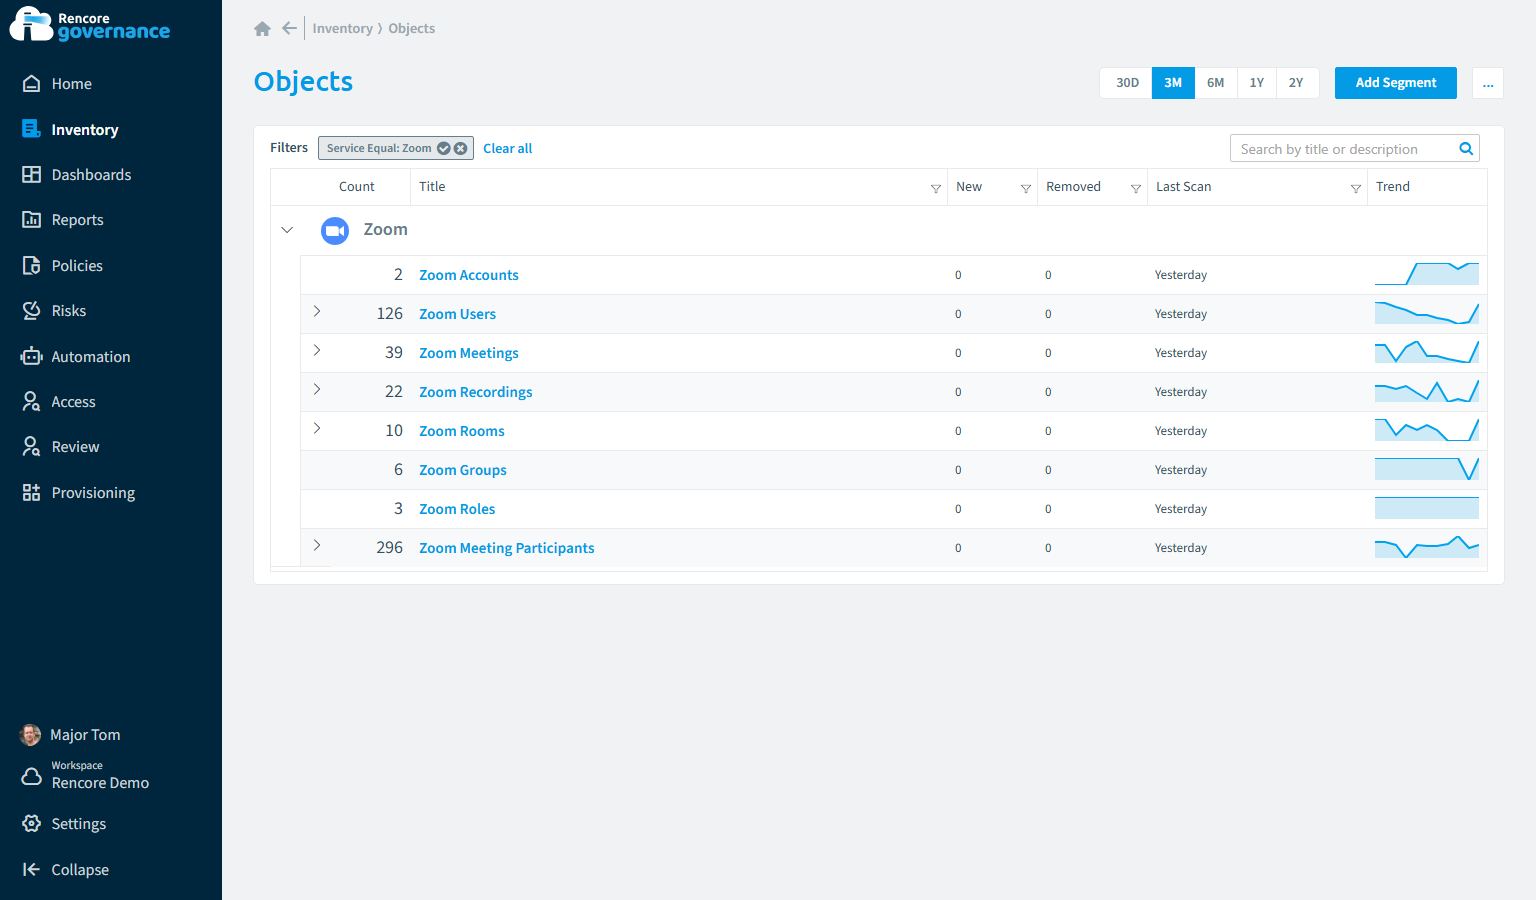Click the Provisioning grid icon

click(31, 493)
